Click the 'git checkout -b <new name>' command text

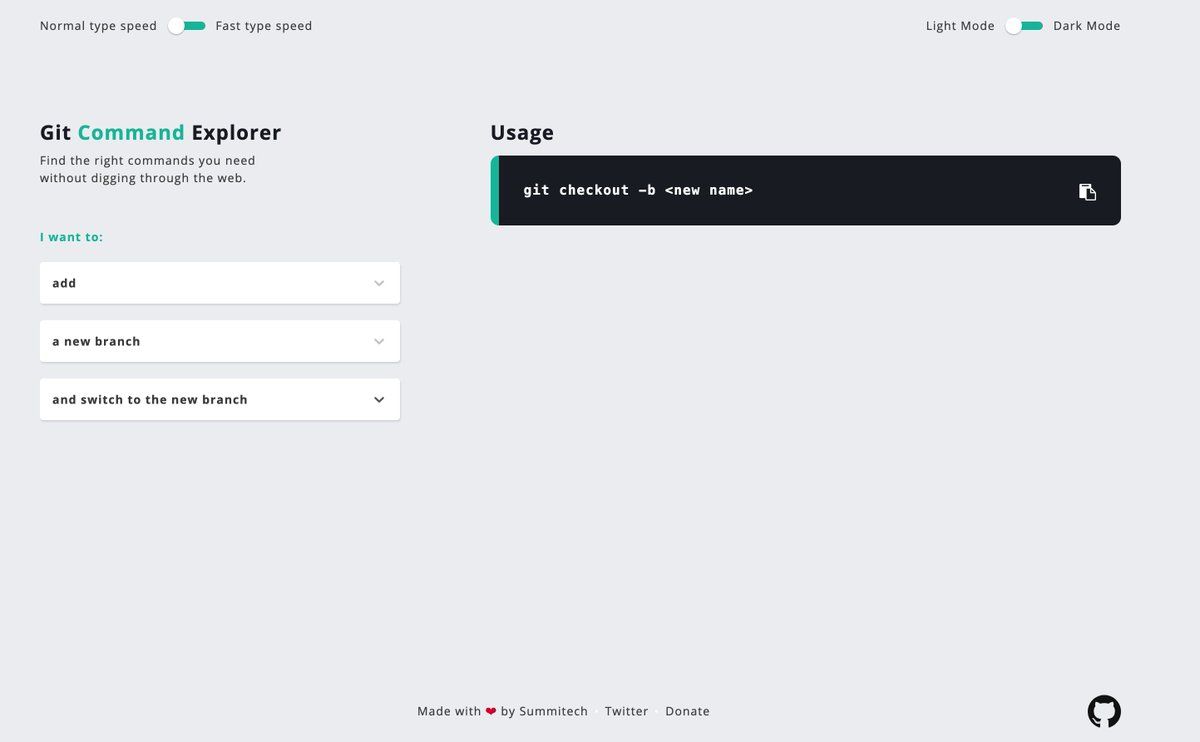[638, 190]
